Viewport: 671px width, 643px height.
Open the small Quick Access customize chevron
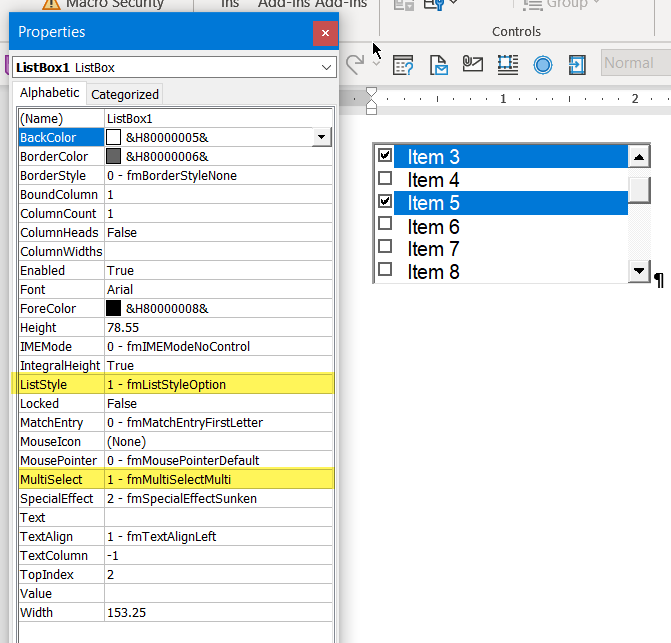pos(376,64)
